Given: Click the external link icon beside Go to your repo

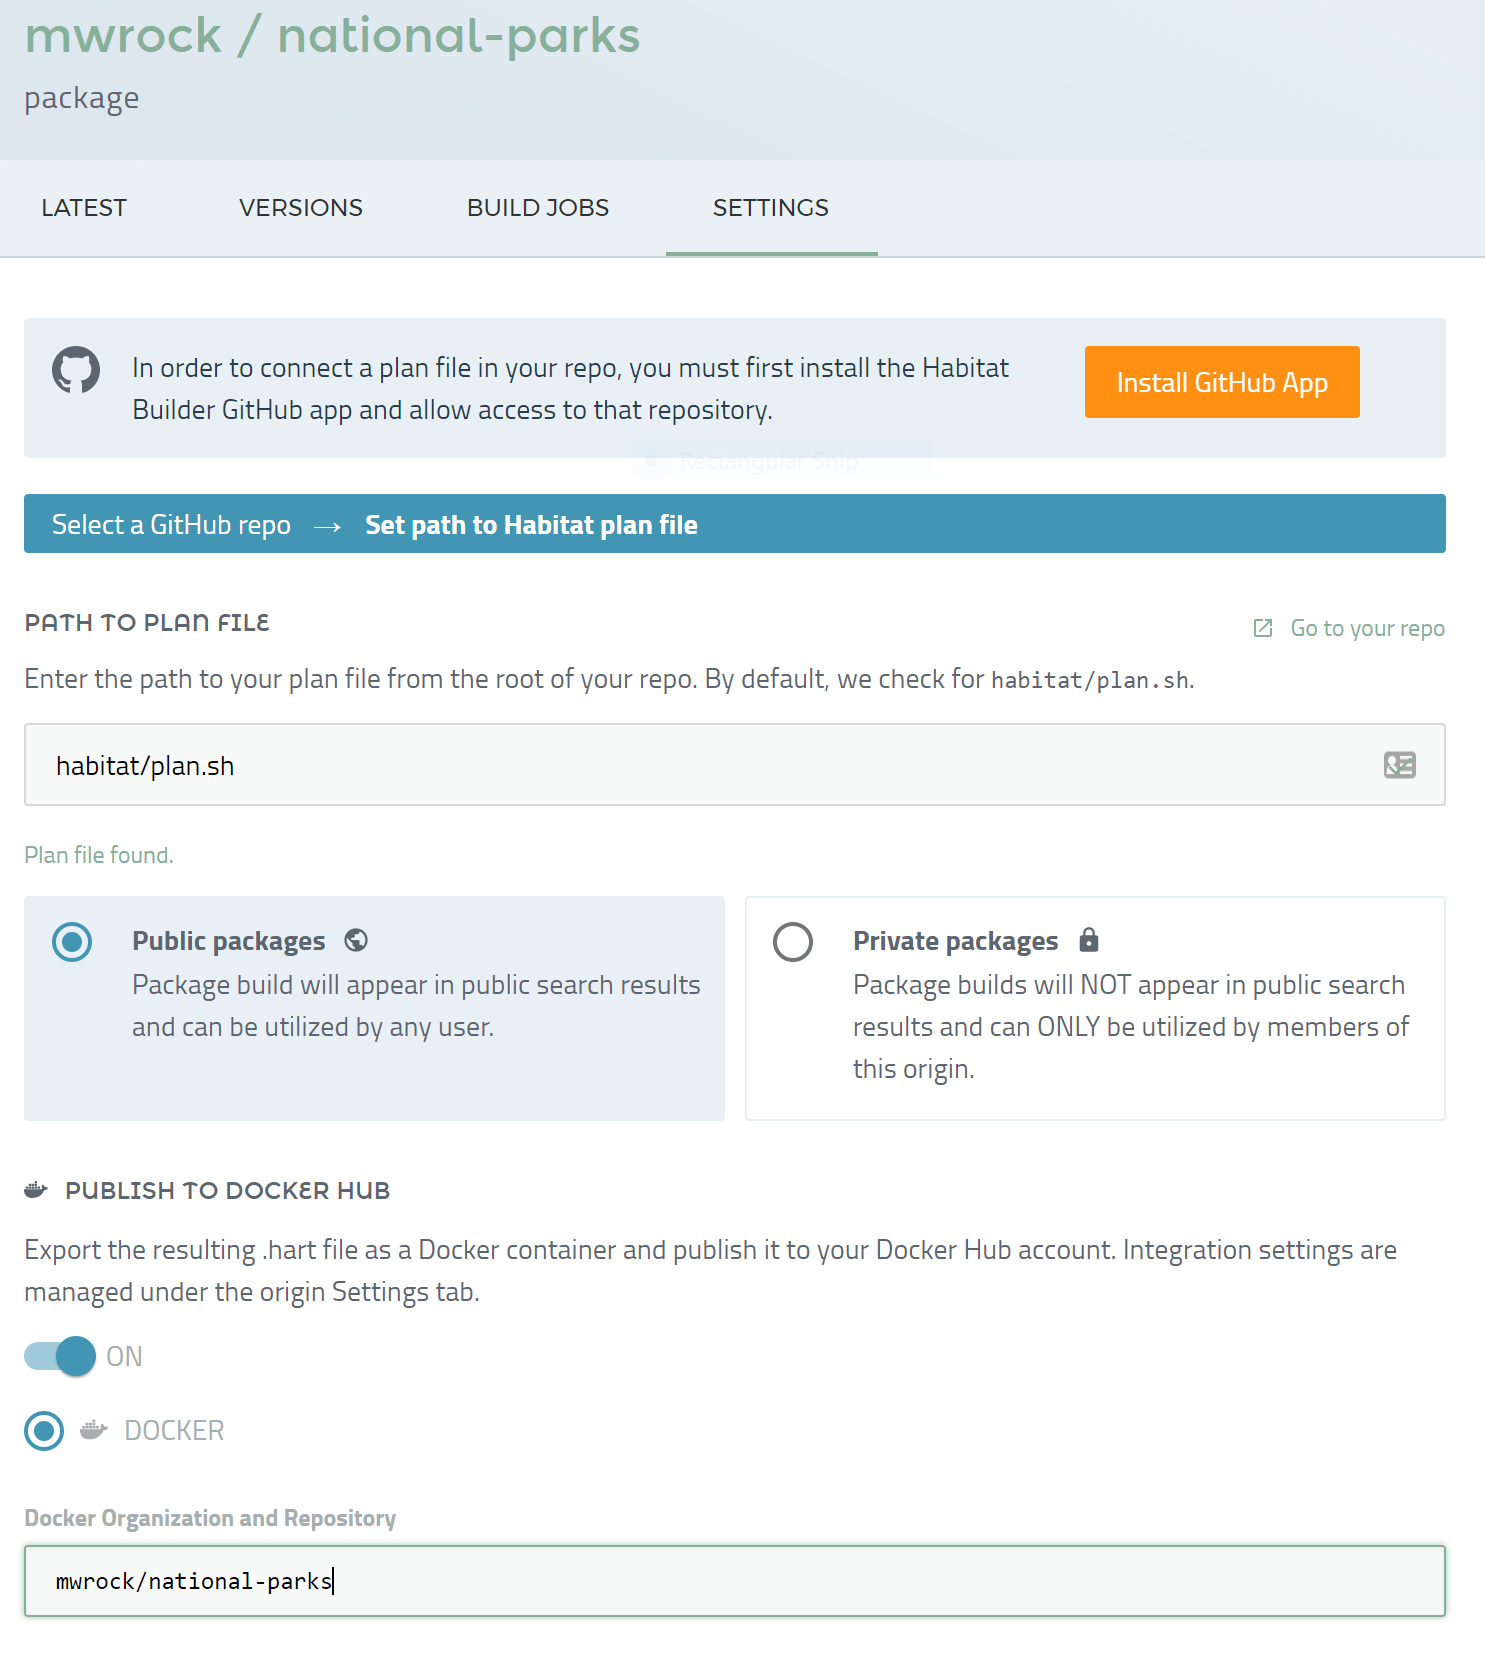Looking at the screenshot, I should tap(1263, 628).
